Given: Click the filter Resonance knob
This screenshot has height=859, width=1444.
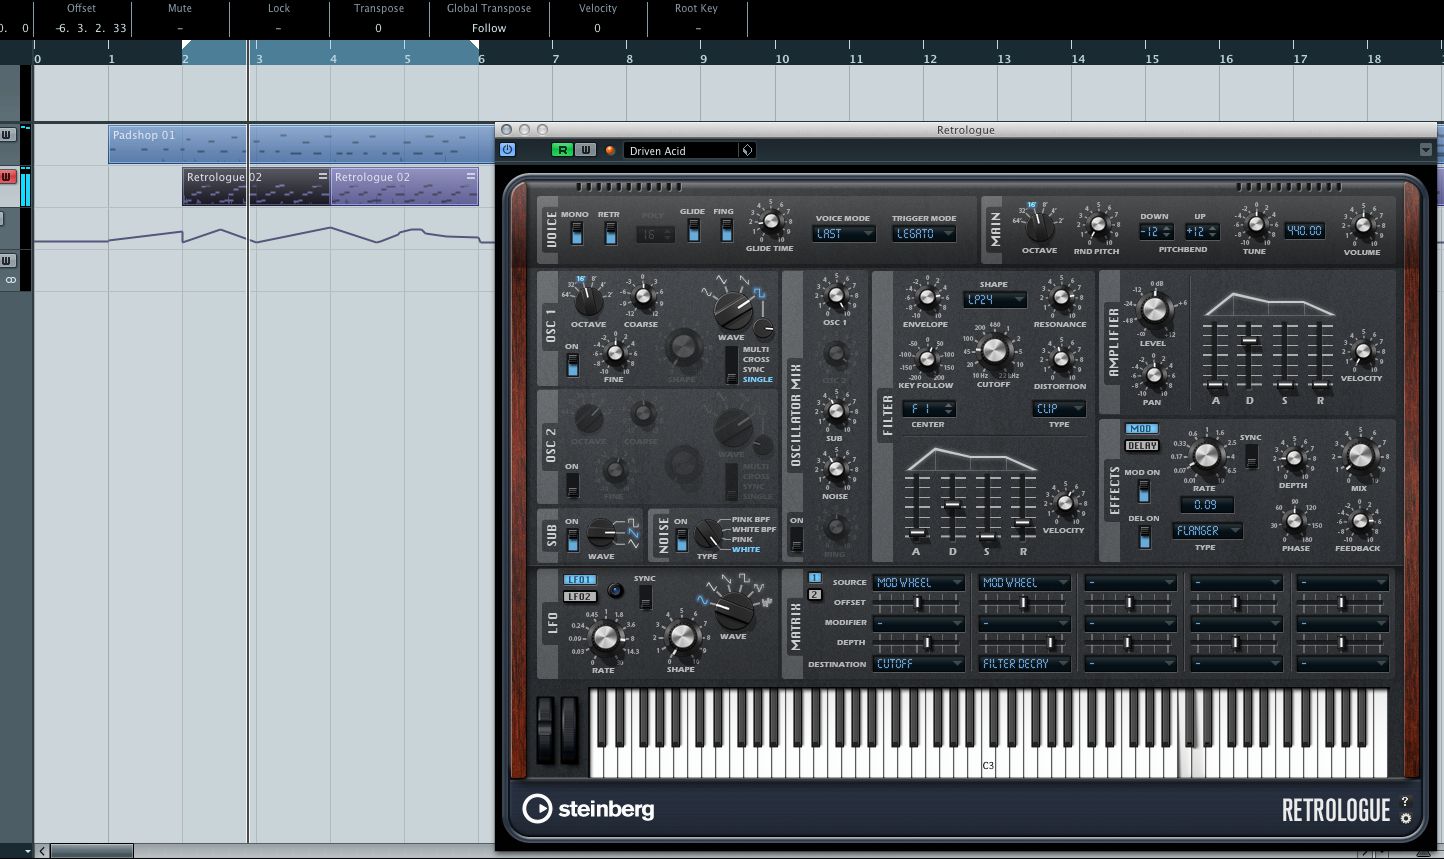Looking at the screenshot, I should point(1060,298).
